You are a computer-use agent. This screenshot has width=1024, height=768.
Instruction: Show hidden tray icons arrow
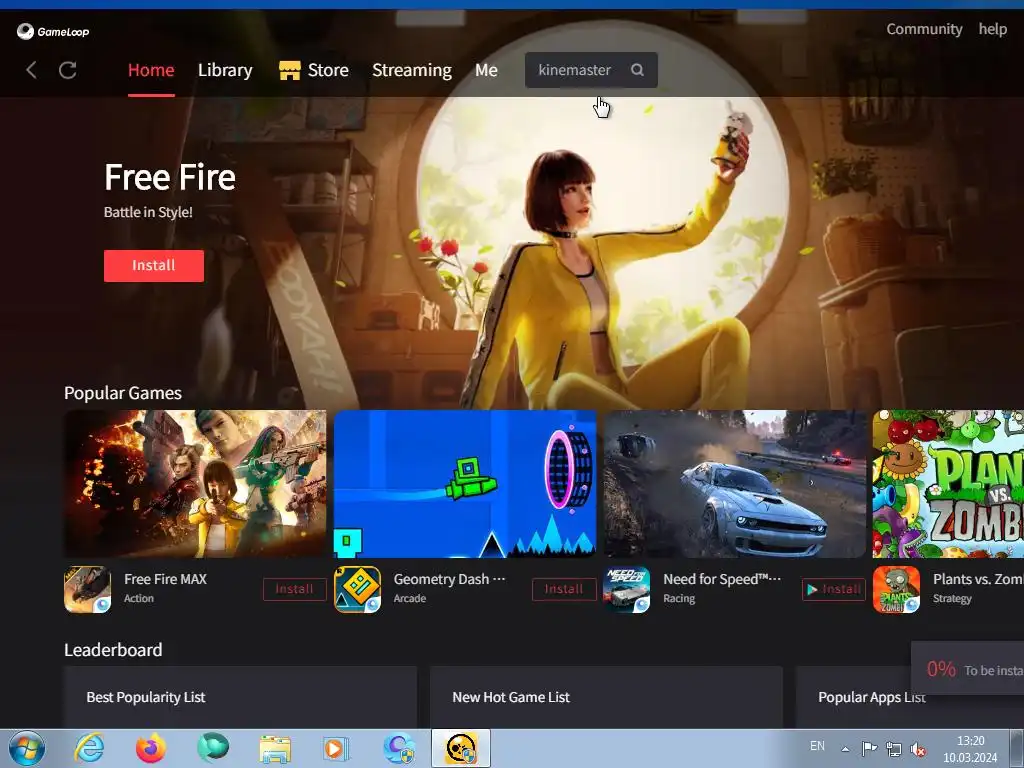(x=845, y=749)
